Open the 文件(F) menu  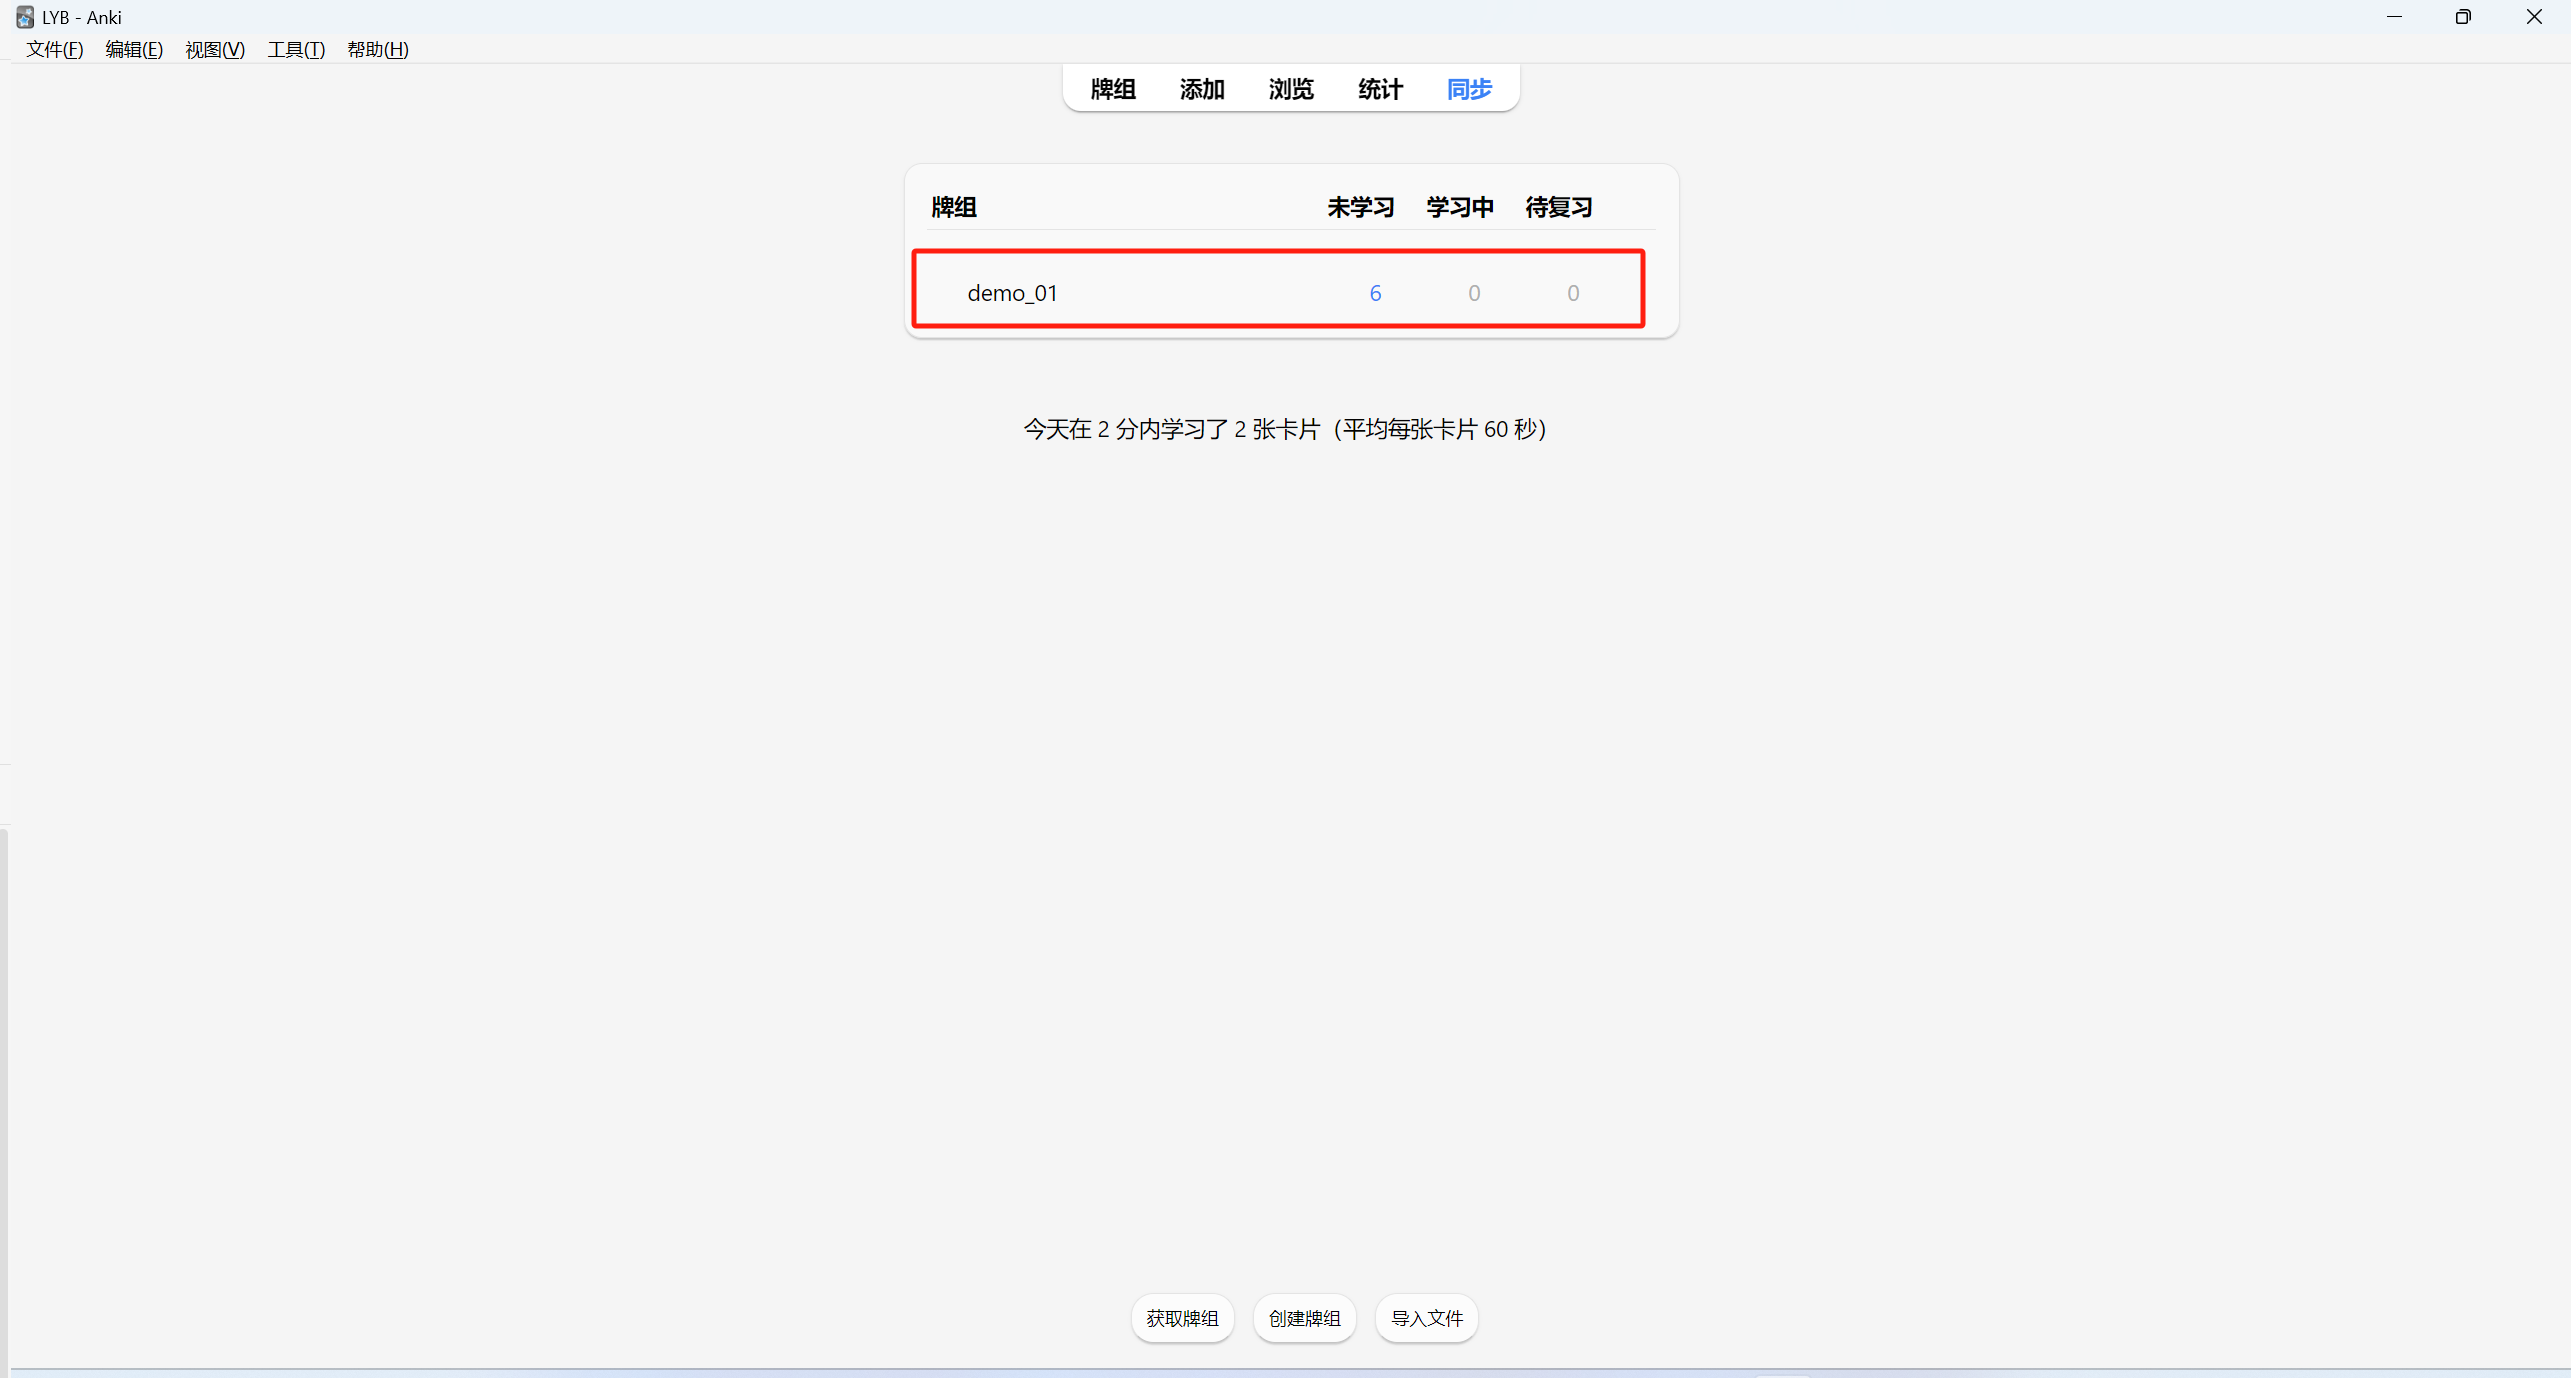(x=54, y=49)
